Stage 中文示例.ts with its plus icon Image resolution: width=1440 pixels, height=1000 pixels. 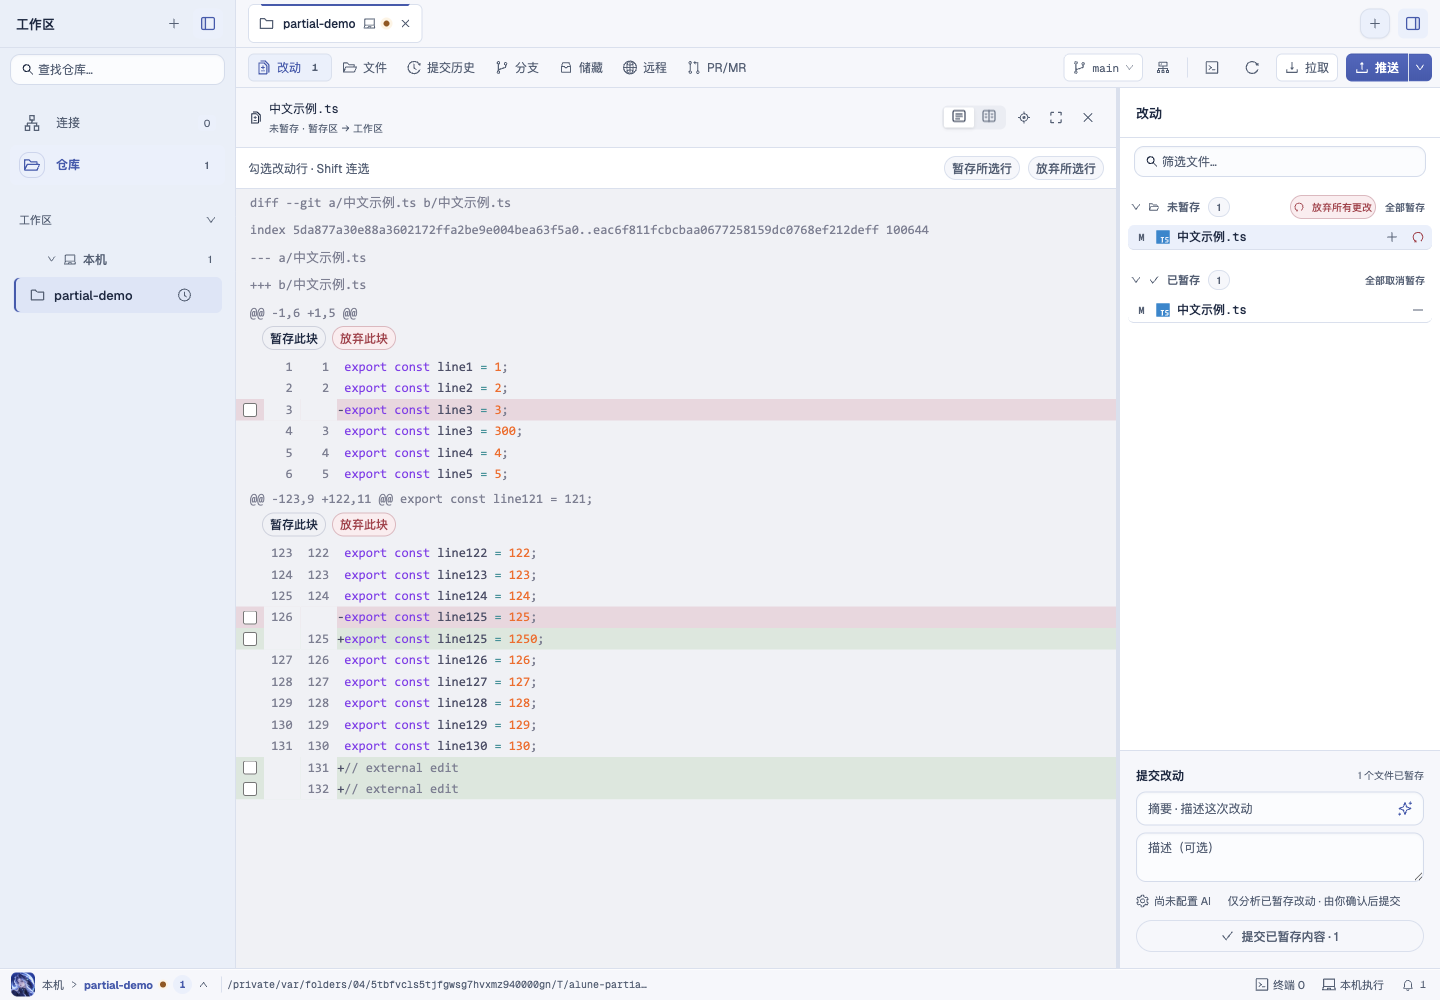1392,237
